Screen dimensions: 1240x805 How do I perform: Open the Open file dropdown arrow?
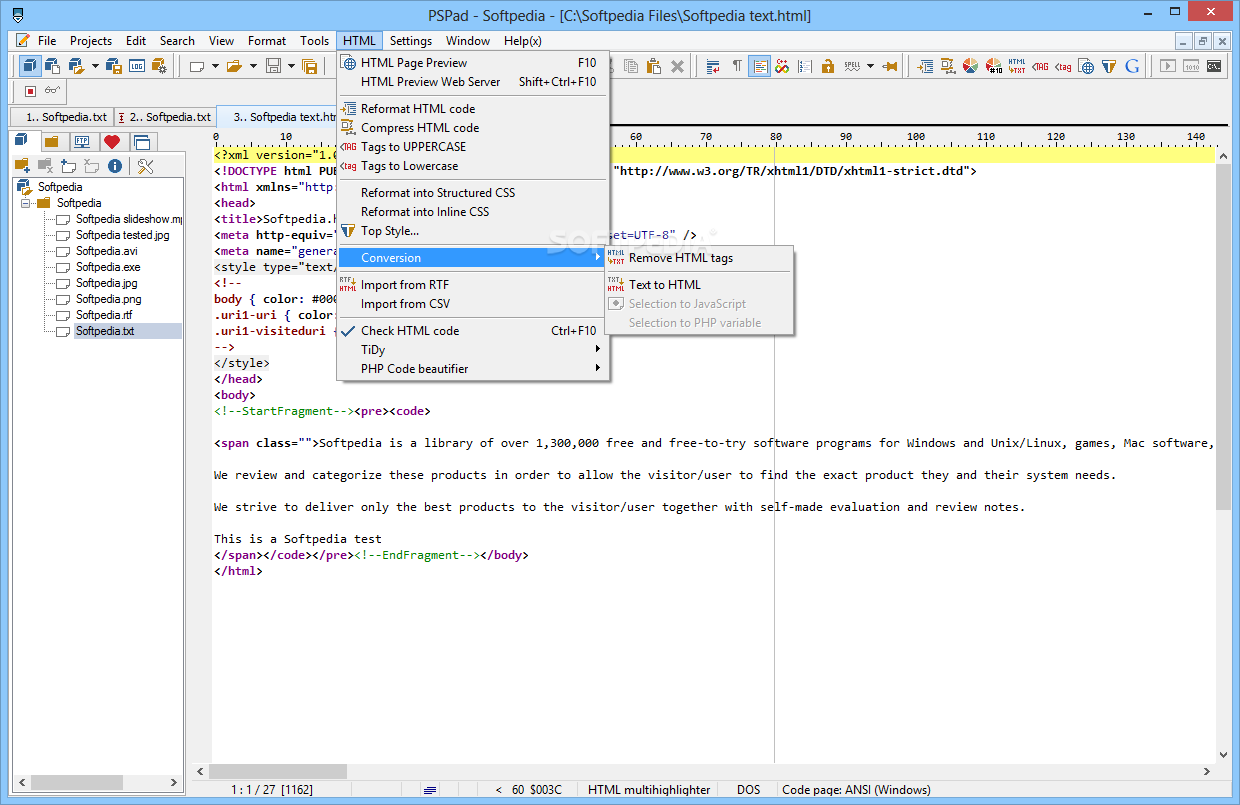[x=253, y=66]
